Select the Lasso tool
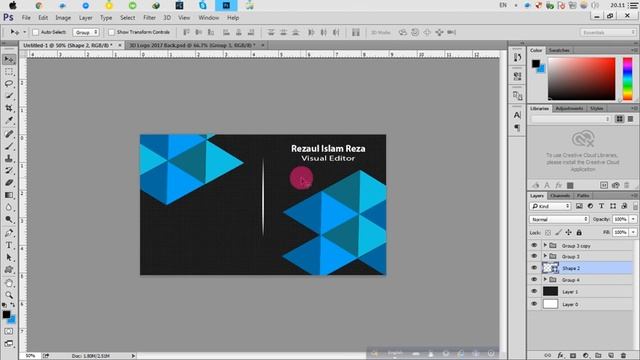Screen dimensions: 640x360 tap(9, 84)
